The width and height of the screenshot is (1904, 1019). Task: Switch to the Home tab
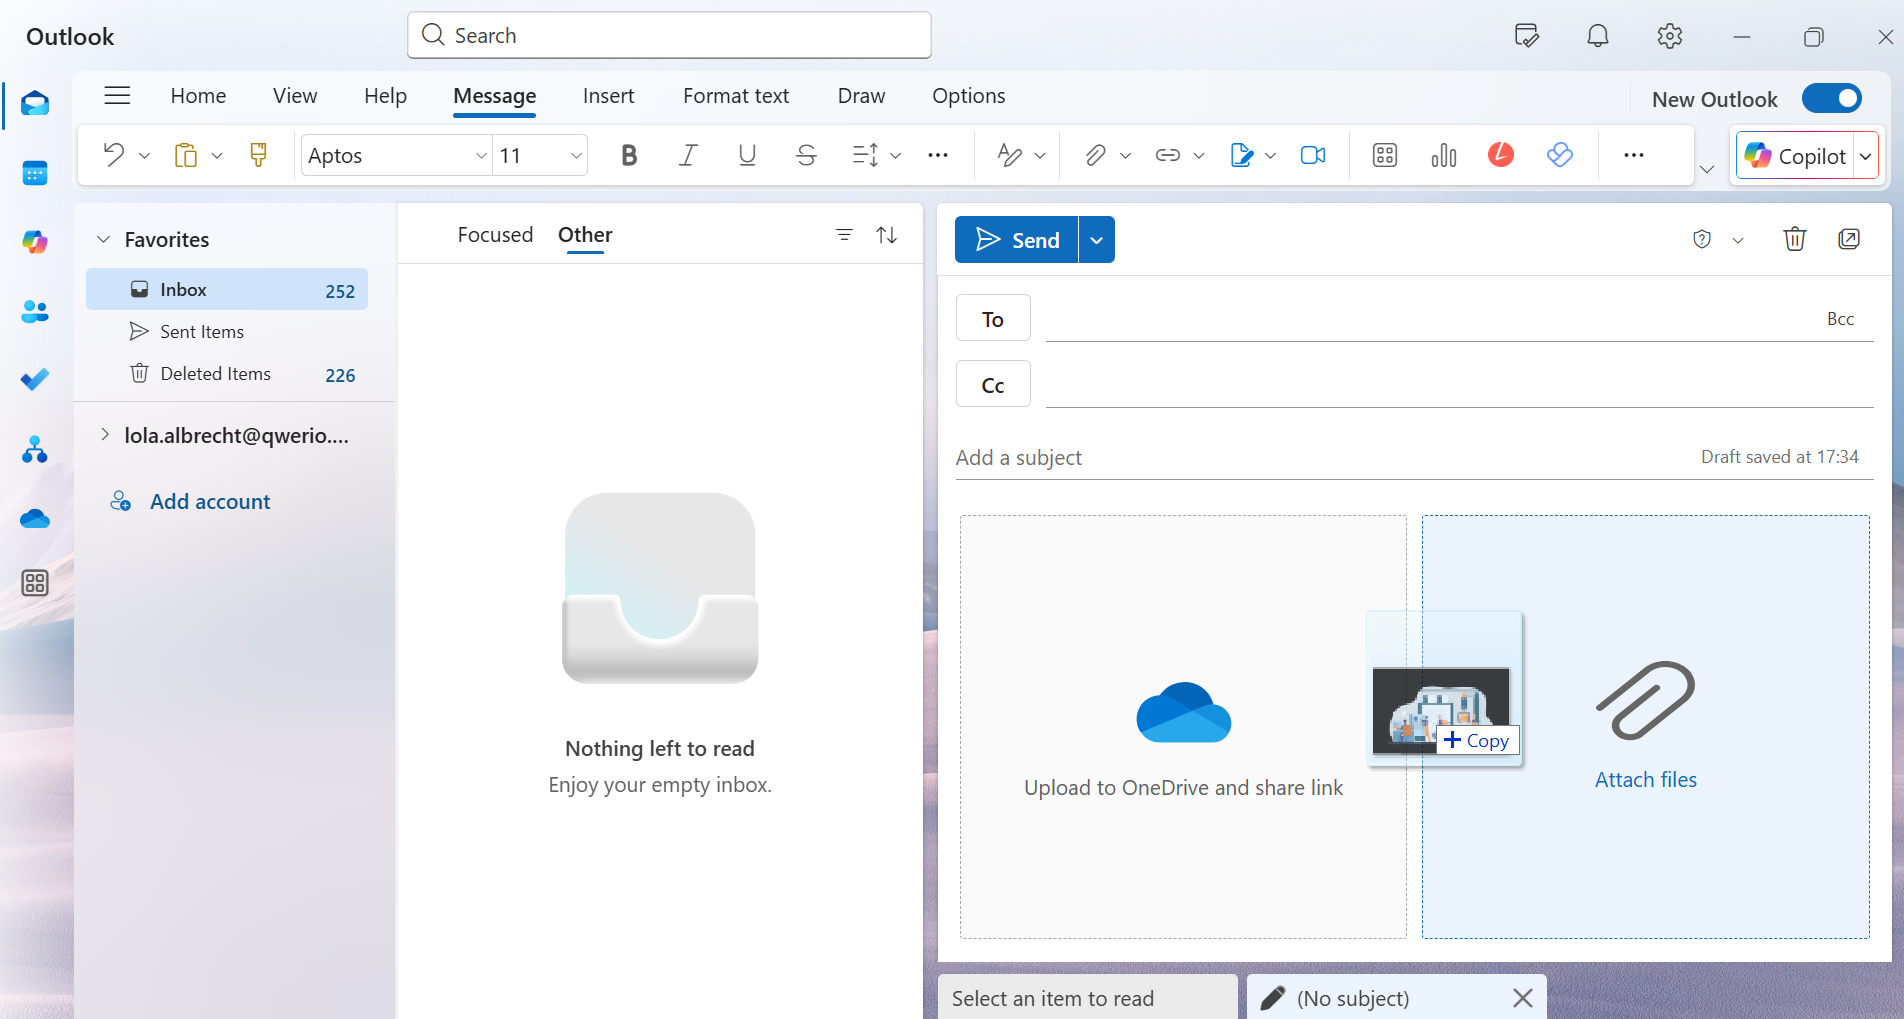pos(198,96)
